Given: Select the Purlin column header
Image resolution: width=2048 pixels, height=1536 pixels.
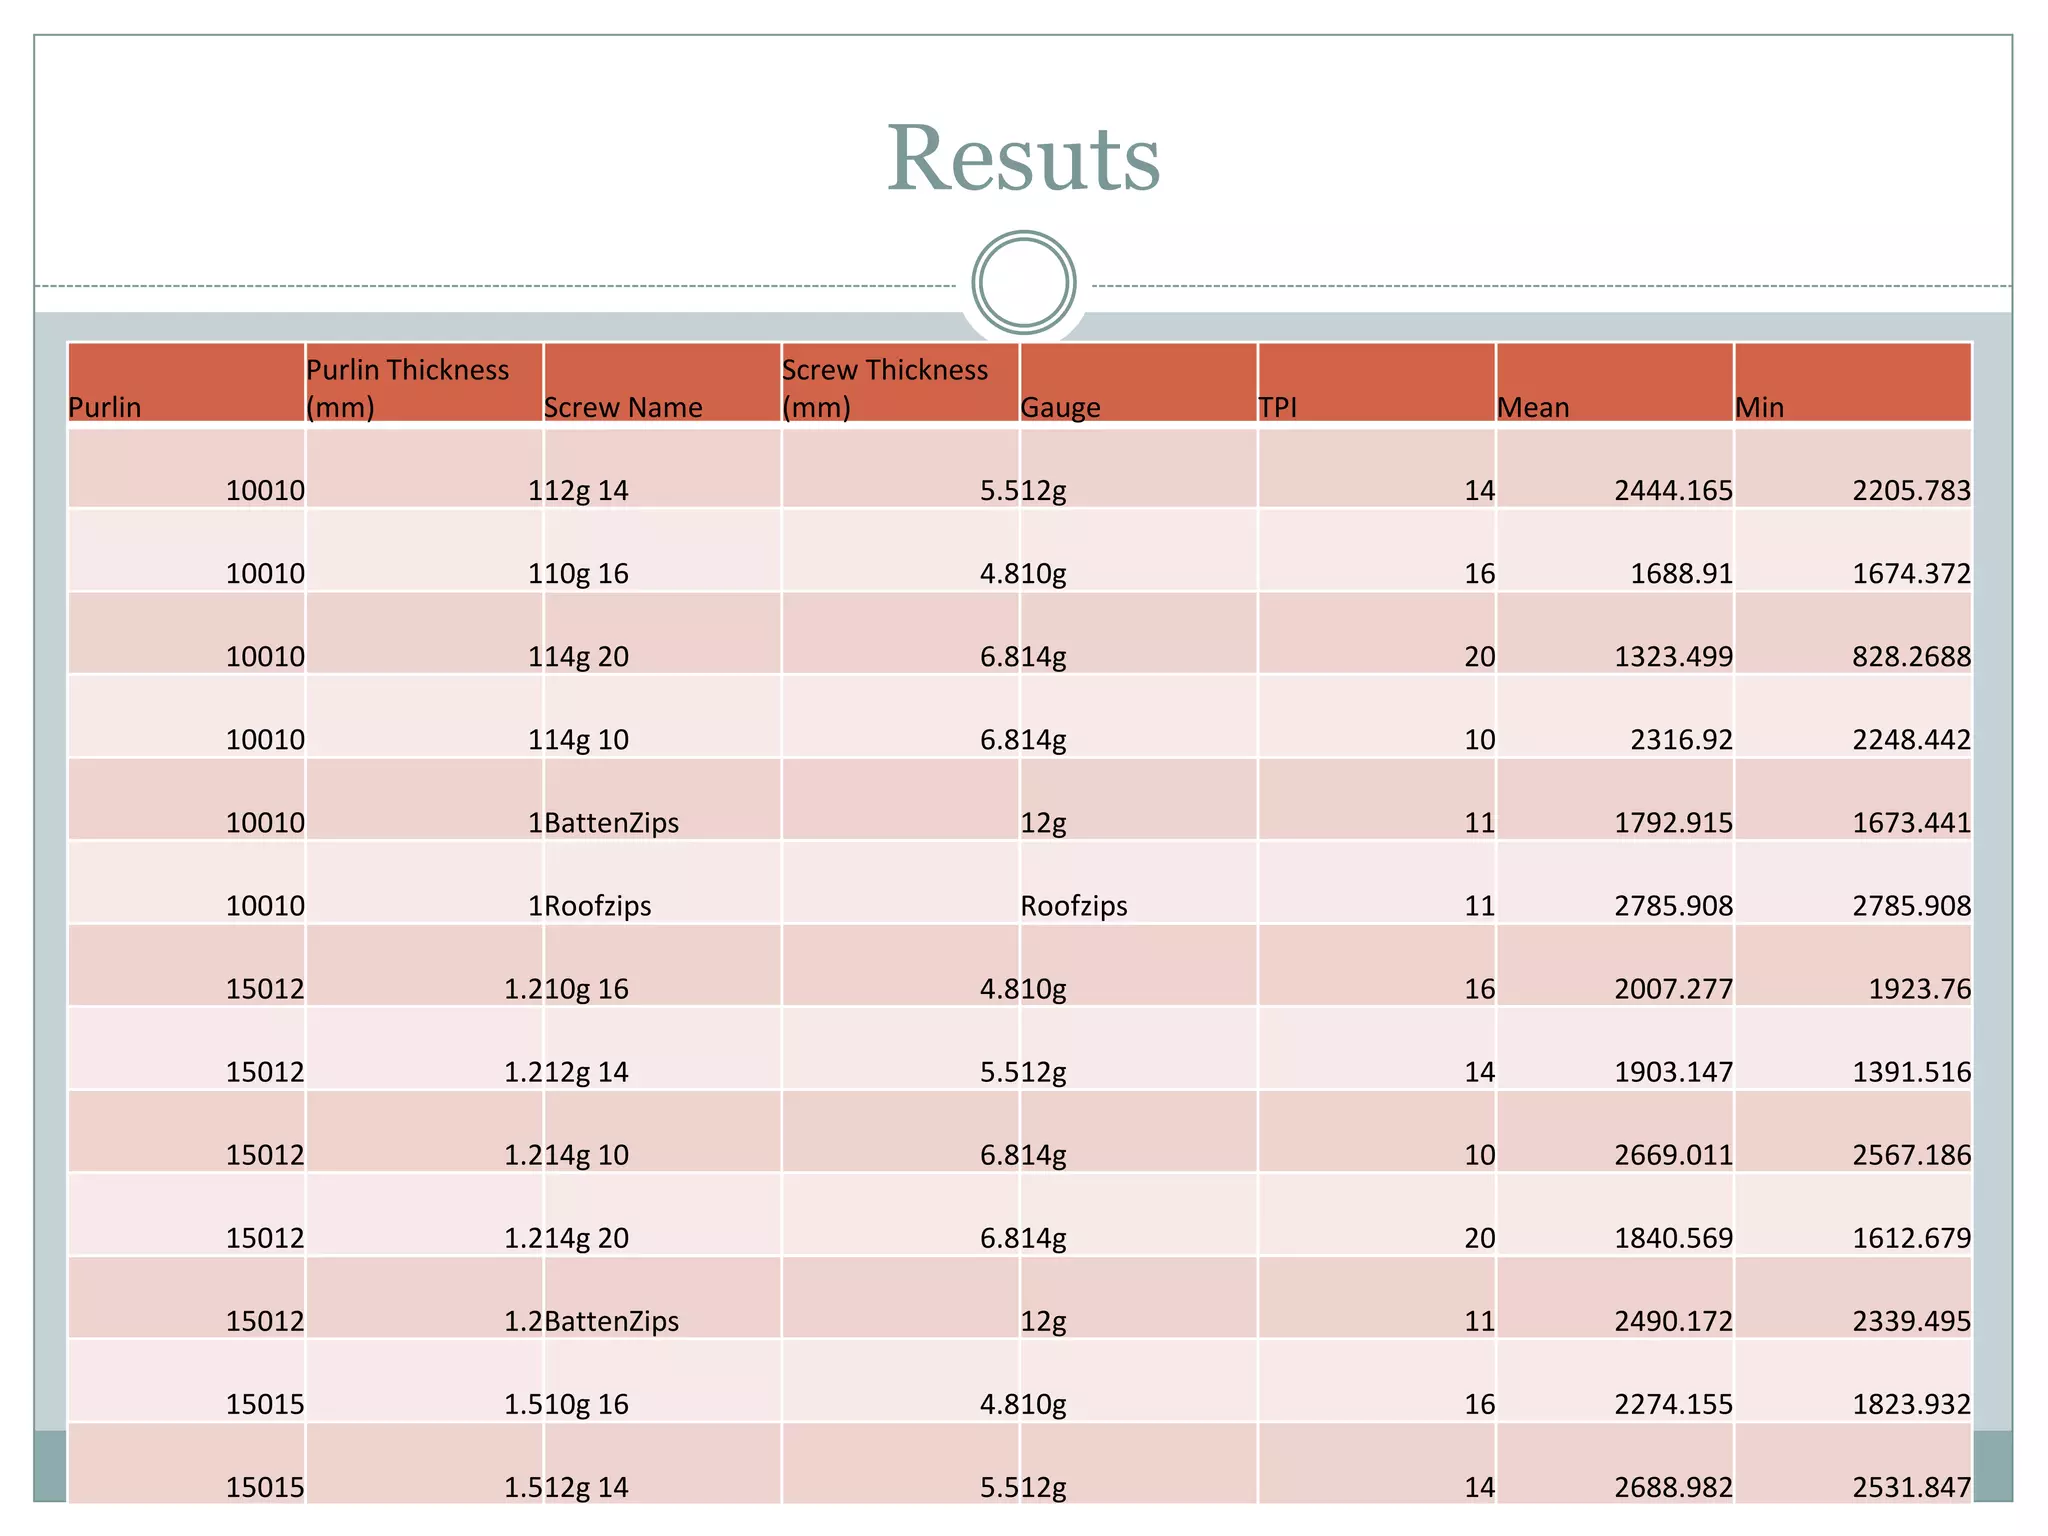Looking at the screenshot, I should (186, 383).
